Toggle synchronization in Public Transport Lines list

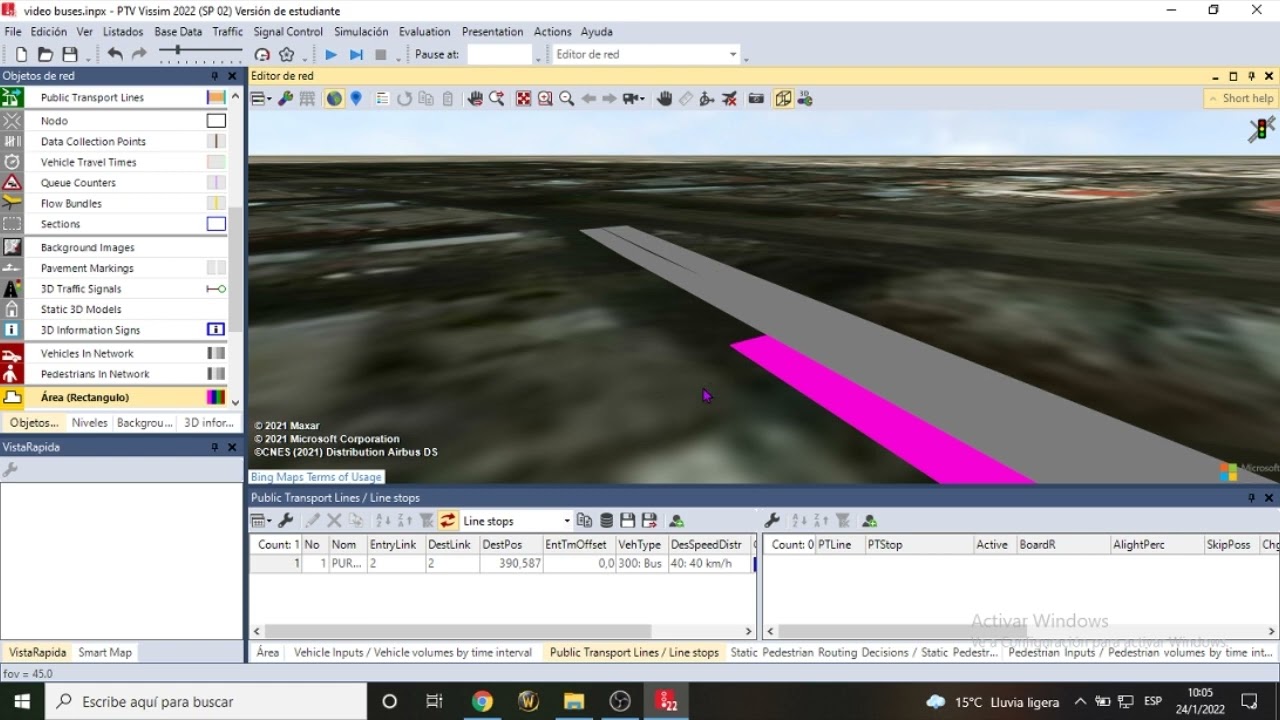(x=447, y=521)
